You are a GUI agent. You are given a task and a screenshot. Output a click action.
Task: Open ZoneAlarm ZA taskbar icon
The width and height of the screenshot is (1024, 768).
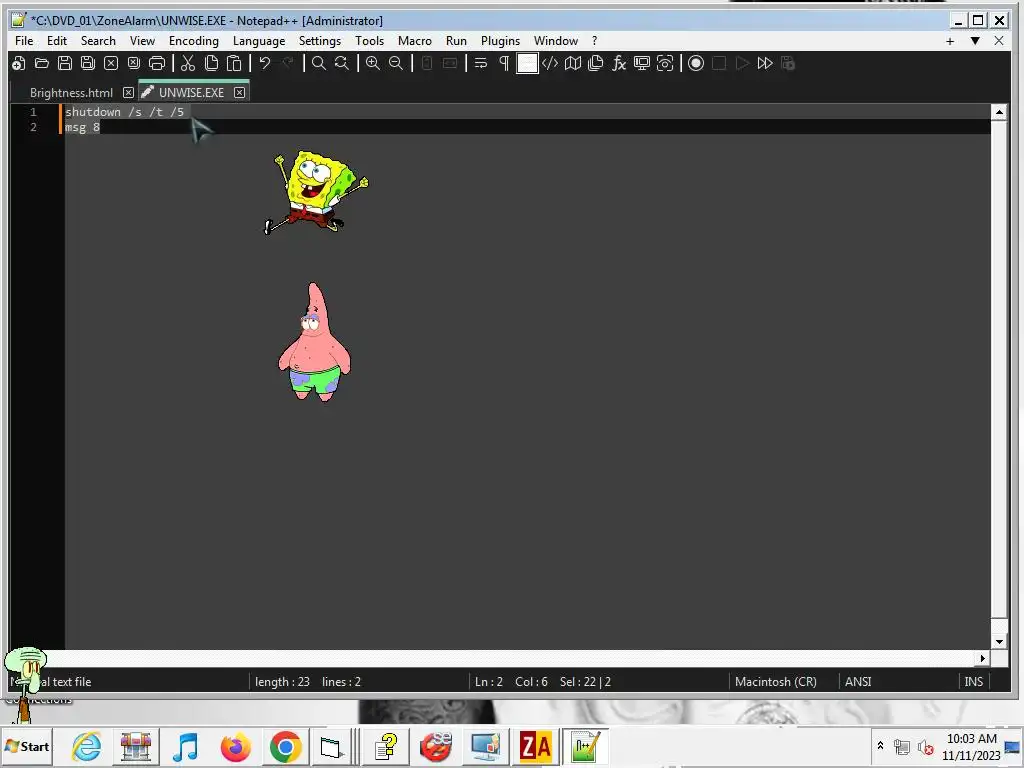coord(535,746)
